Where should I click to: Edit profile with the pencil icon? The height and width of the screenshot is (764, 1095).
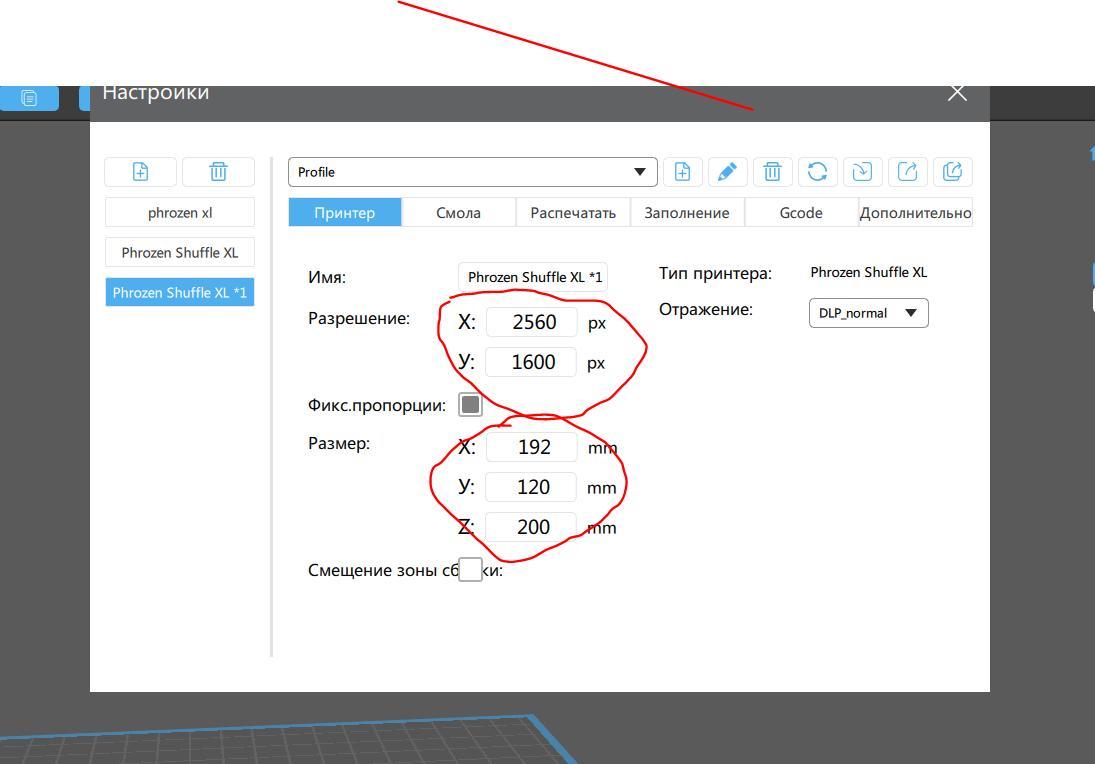(727, 172)
